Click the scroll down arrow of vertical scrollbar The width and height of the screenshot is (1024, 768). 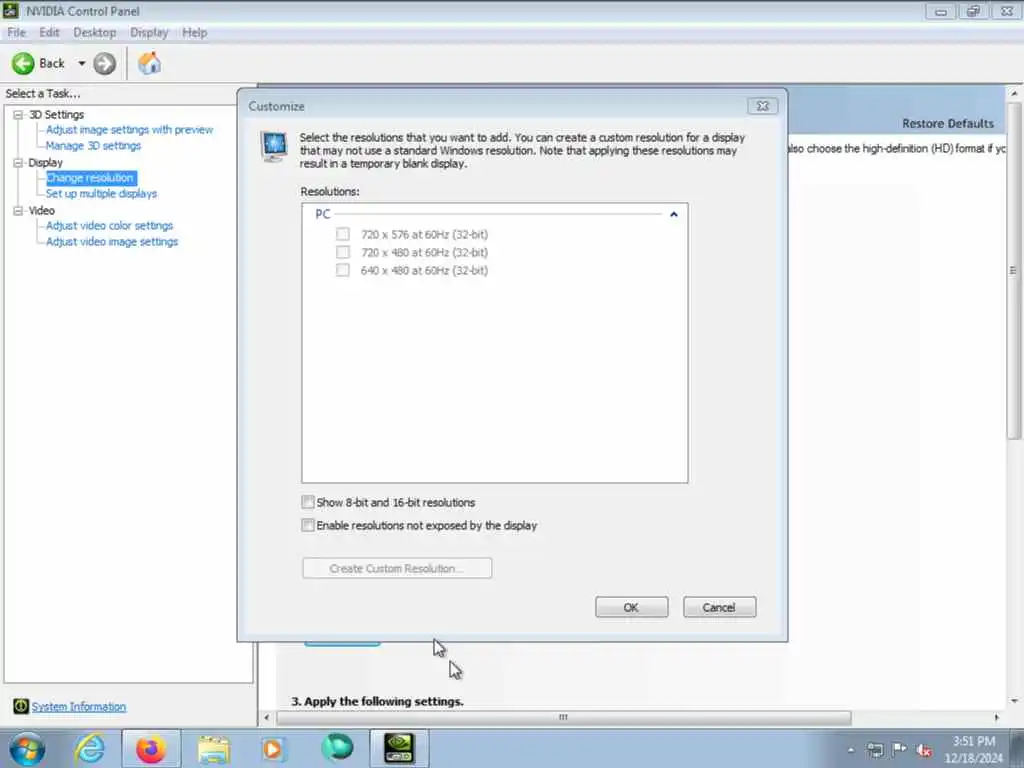[1014, 701]
